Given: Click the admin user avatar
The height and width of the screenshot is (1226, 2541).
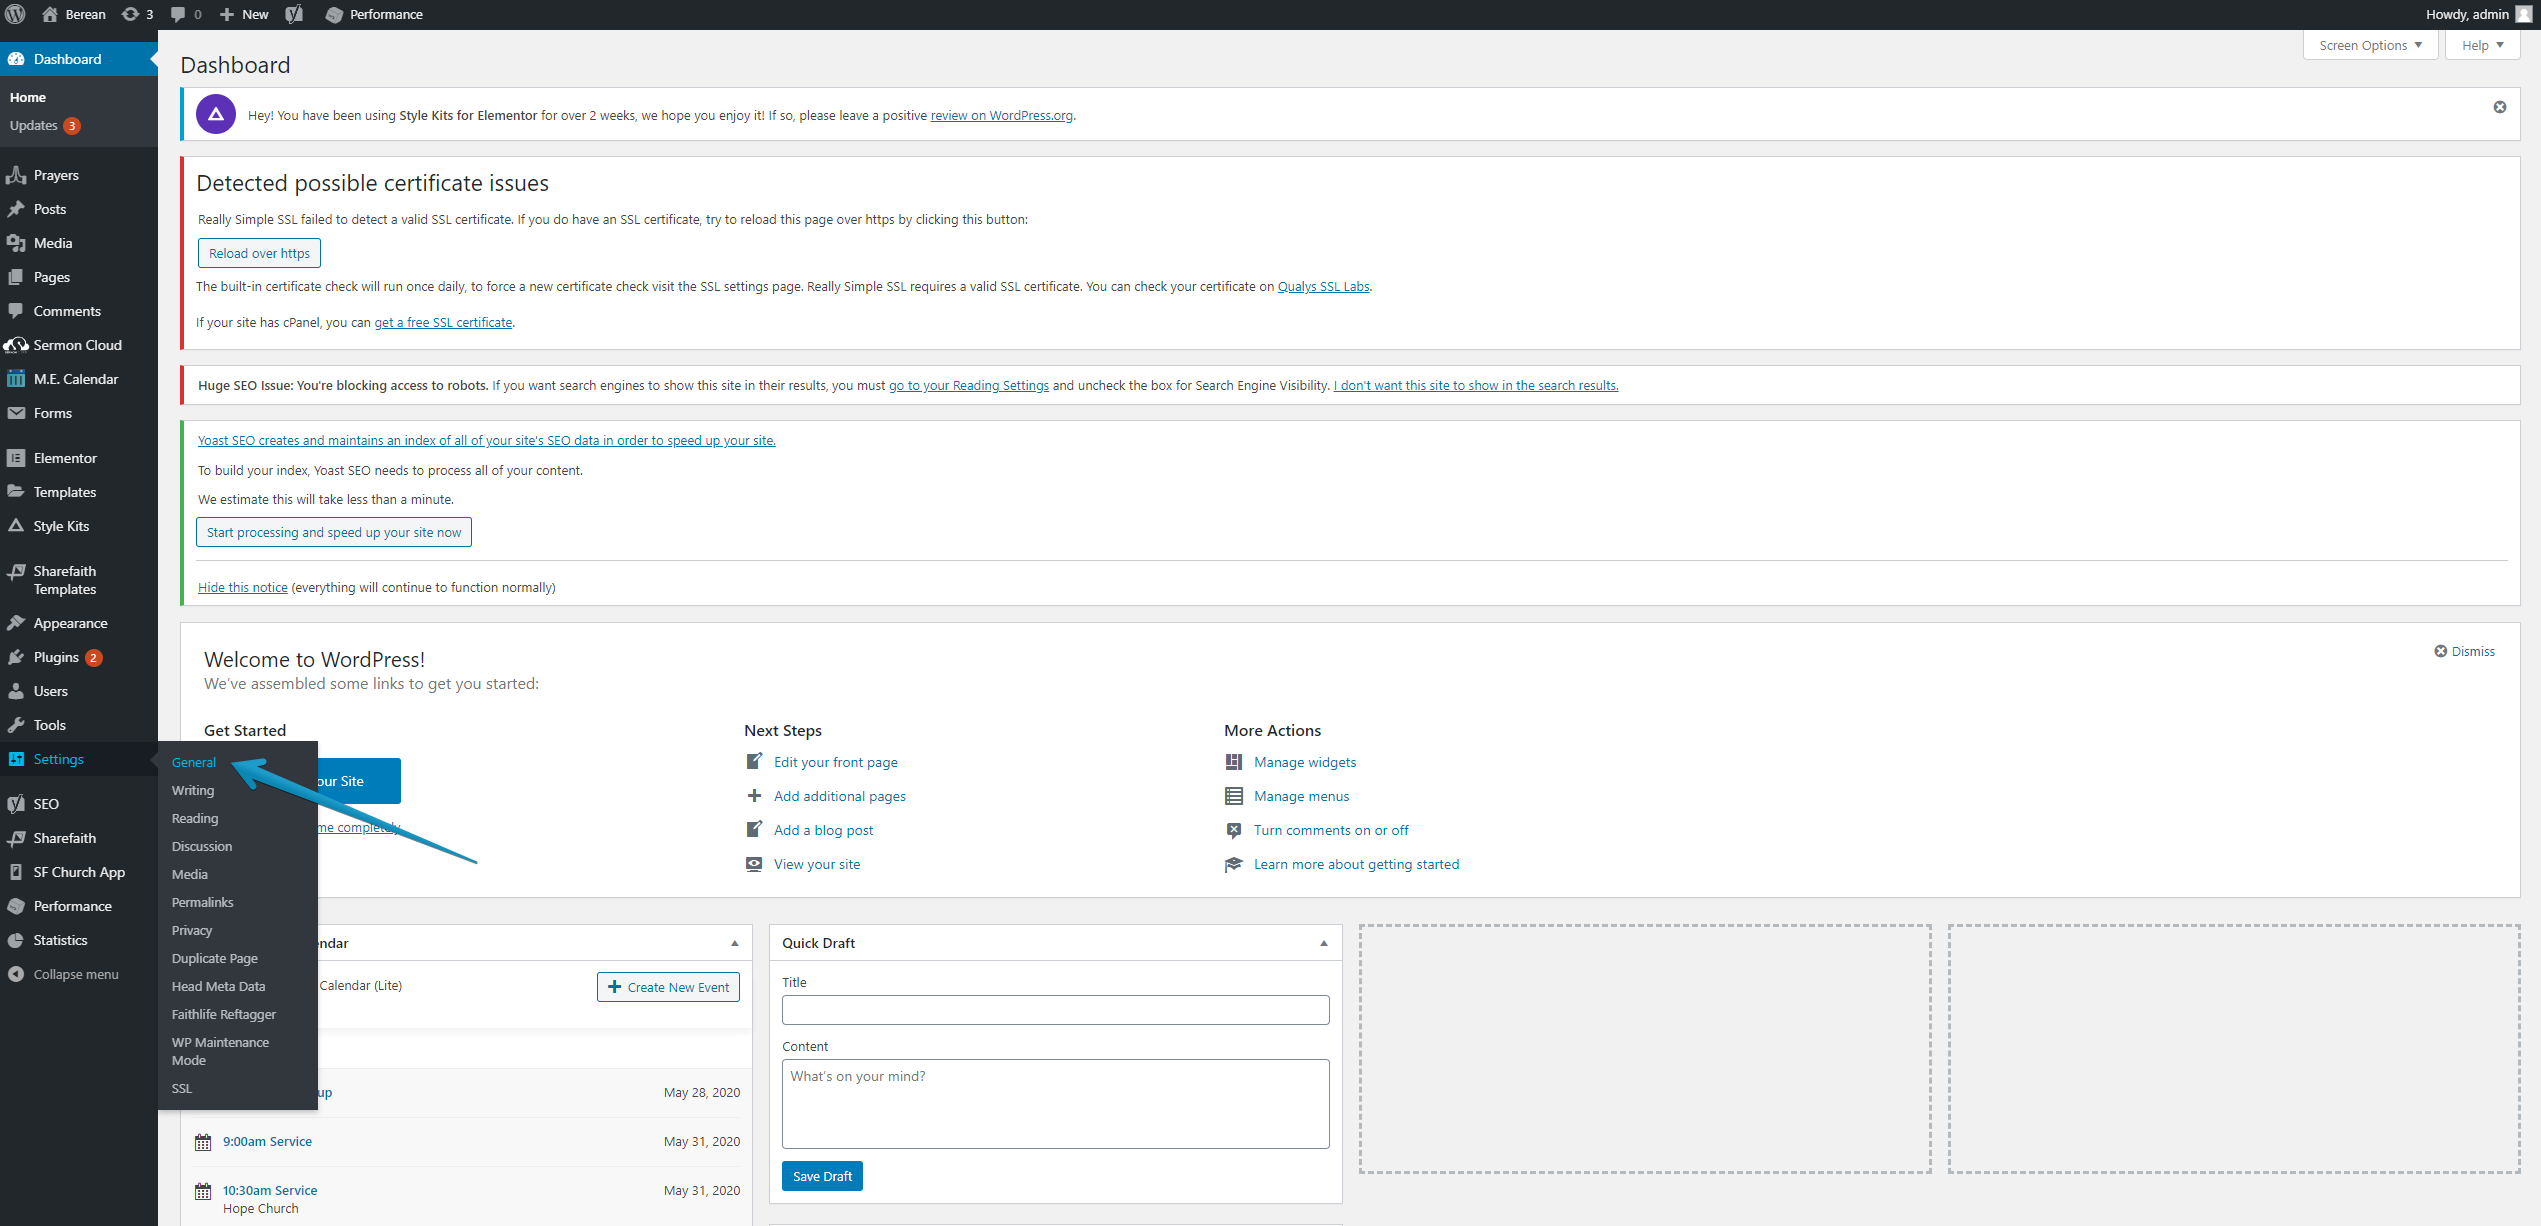Looking at the screenshot, I should coord(2523,14).
